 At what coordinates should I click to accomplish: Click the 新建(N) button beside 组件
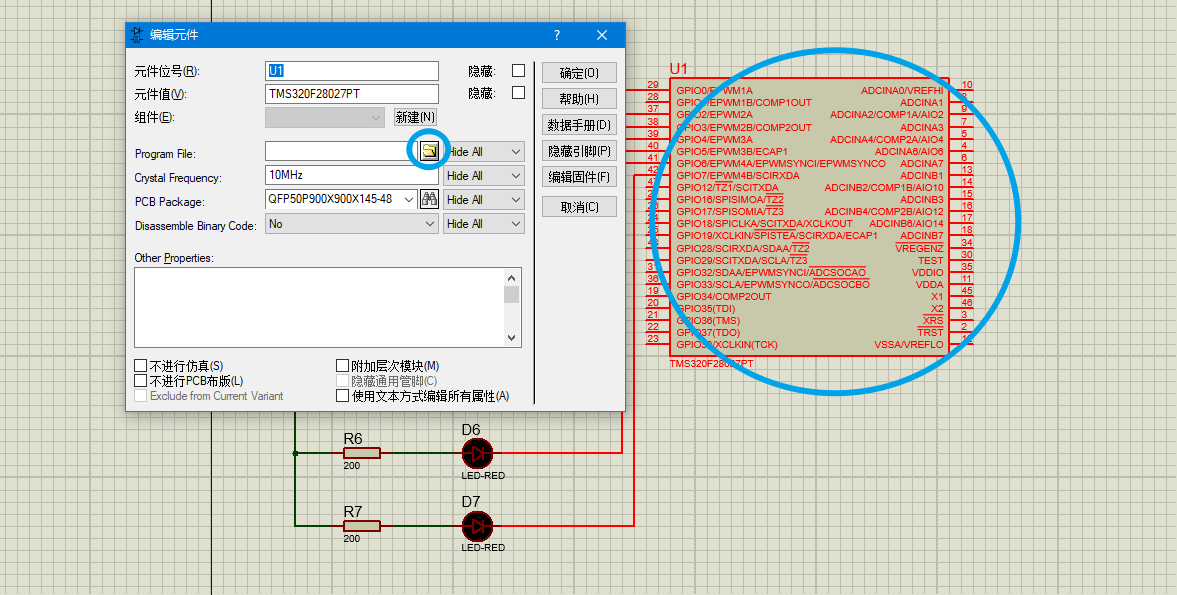click(x=414, y=116)
